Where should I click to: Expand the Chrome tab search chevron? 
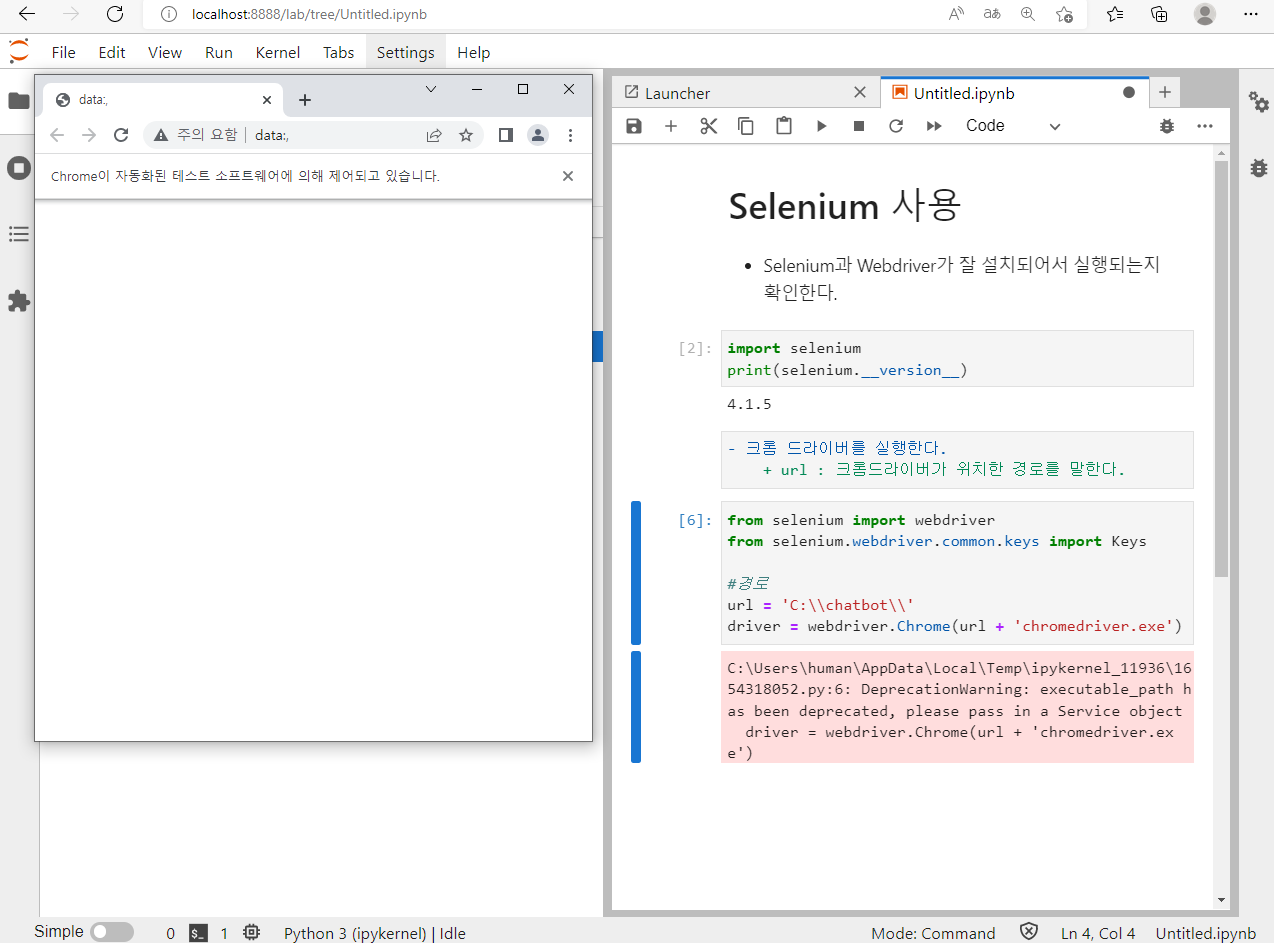(431, 89)
